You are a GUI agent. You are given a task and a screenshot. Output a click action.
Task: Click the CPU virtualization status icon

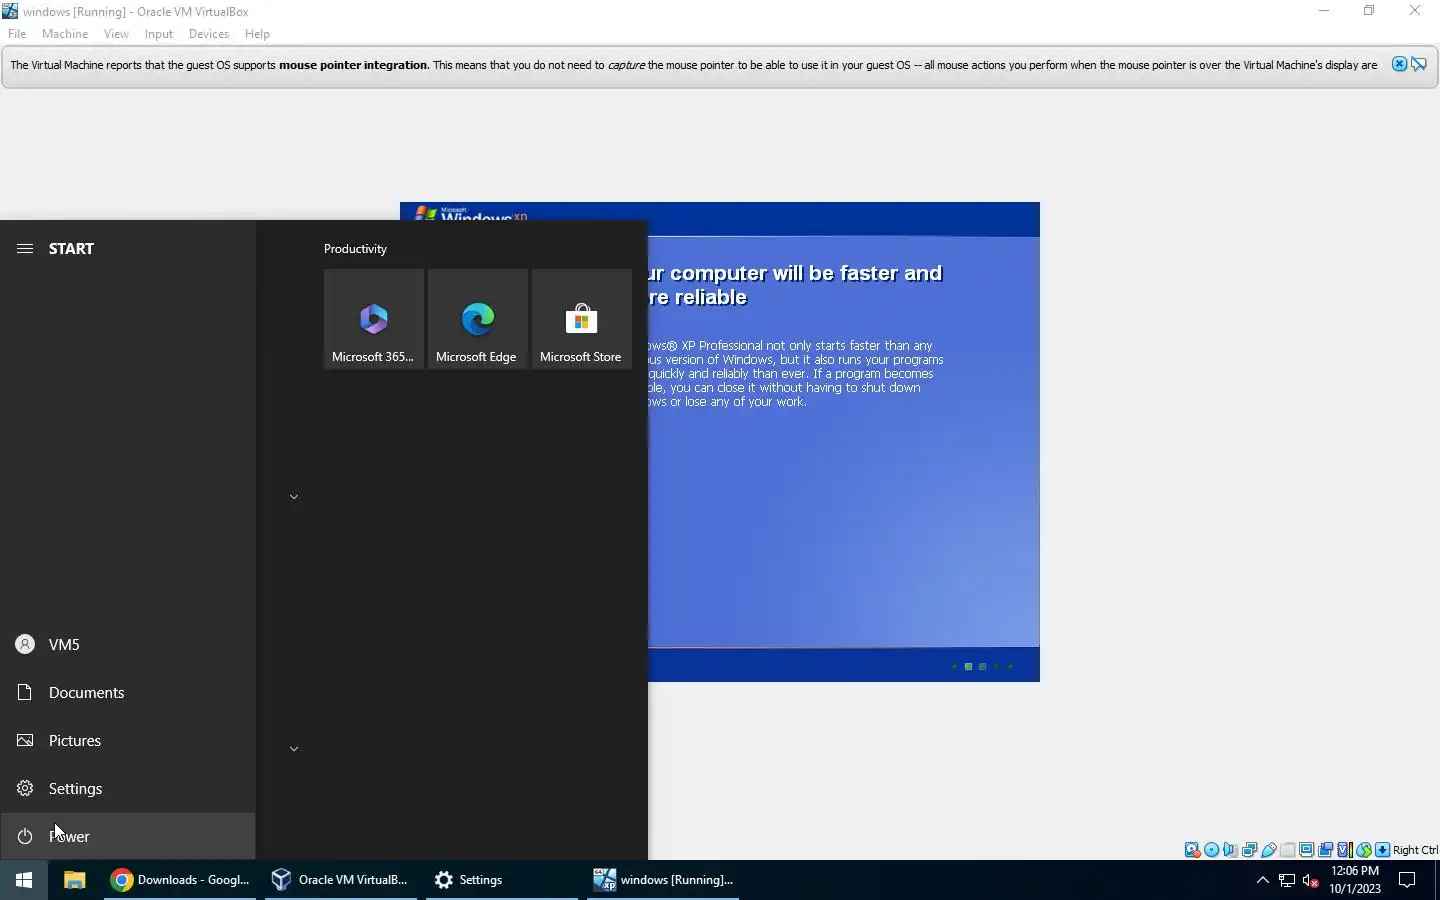coord(1344,850)
